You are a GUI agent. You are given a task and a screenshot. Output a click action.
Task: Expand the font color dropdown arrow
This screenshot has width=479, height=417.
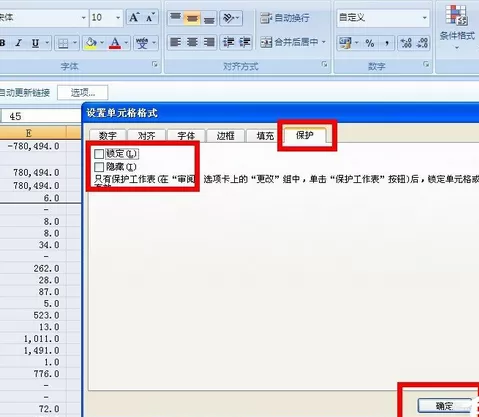[x=126, y=43]
